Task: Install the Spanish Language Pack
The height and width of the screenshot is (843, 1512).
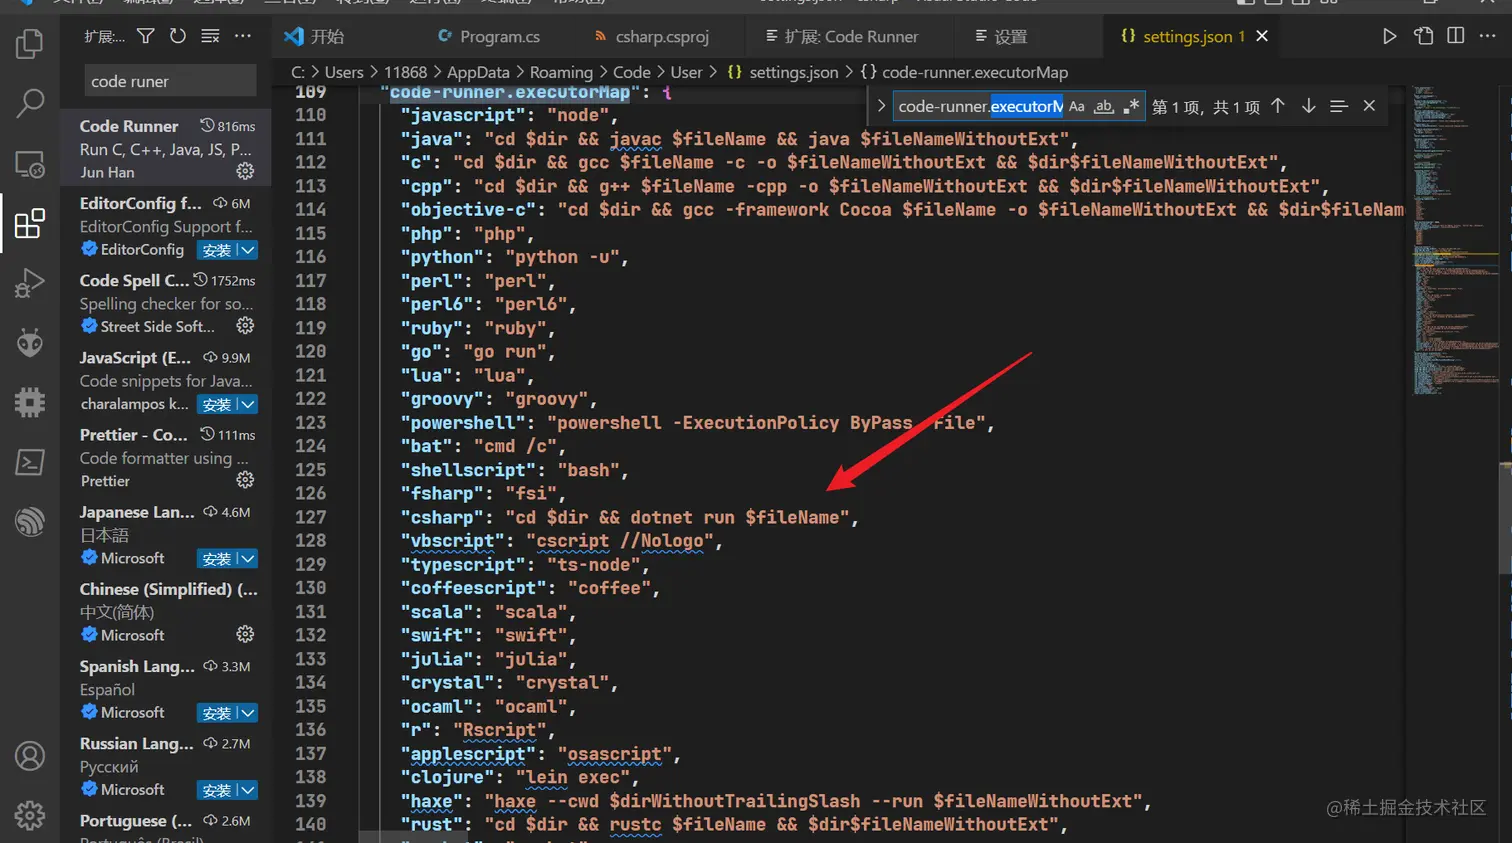Action: pos(216,713)
